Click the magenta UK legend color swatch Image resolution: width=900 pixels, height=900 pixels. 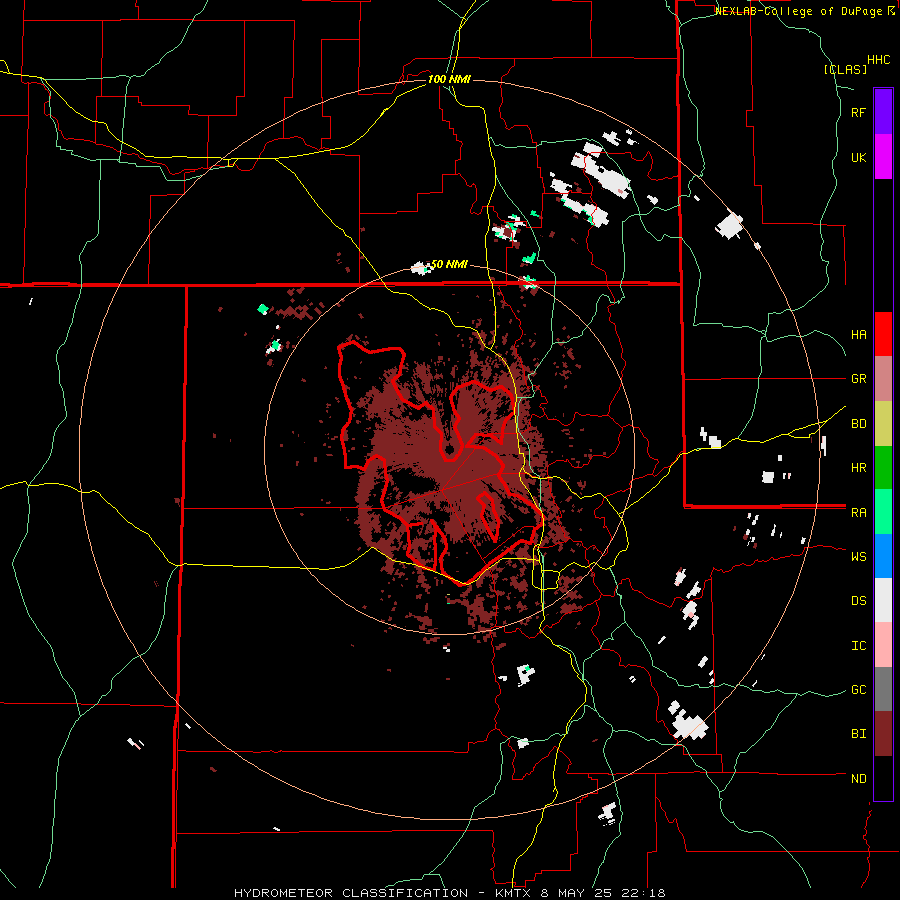(883, 157)
